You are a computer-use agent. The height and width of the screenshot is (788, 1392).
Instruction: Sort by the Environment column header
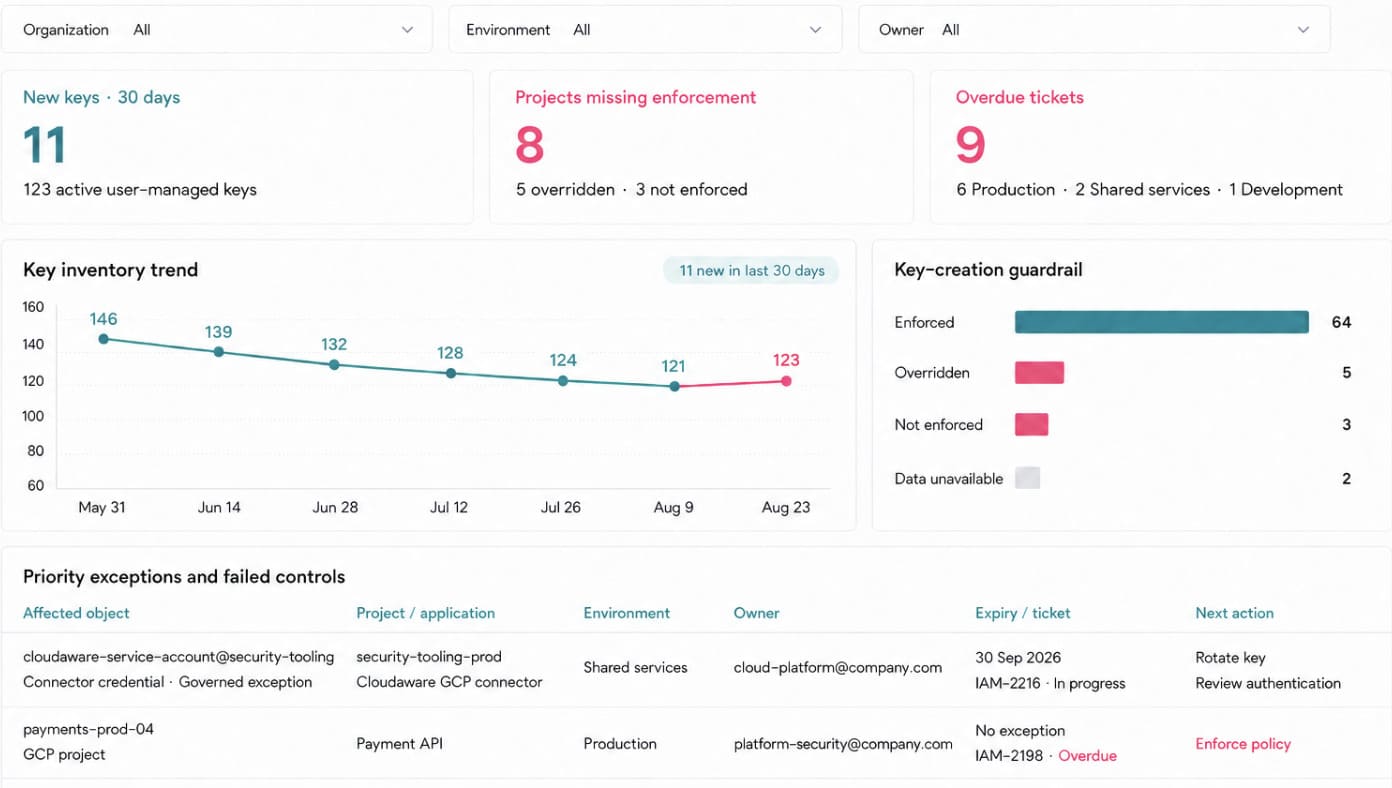point(627,613)
